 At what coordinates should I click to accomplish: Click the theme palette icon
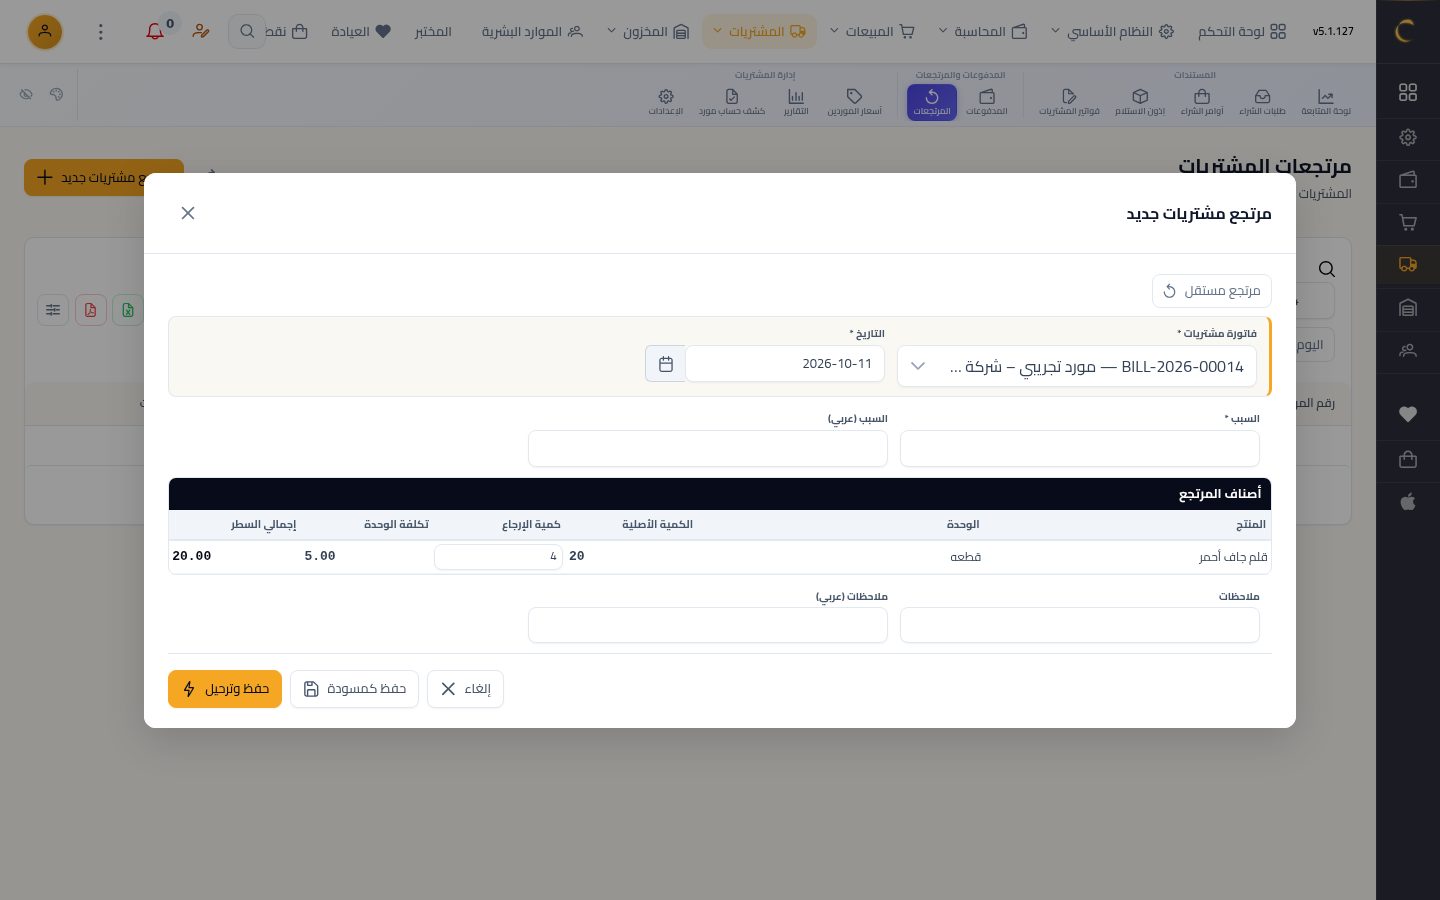(56, 94)
